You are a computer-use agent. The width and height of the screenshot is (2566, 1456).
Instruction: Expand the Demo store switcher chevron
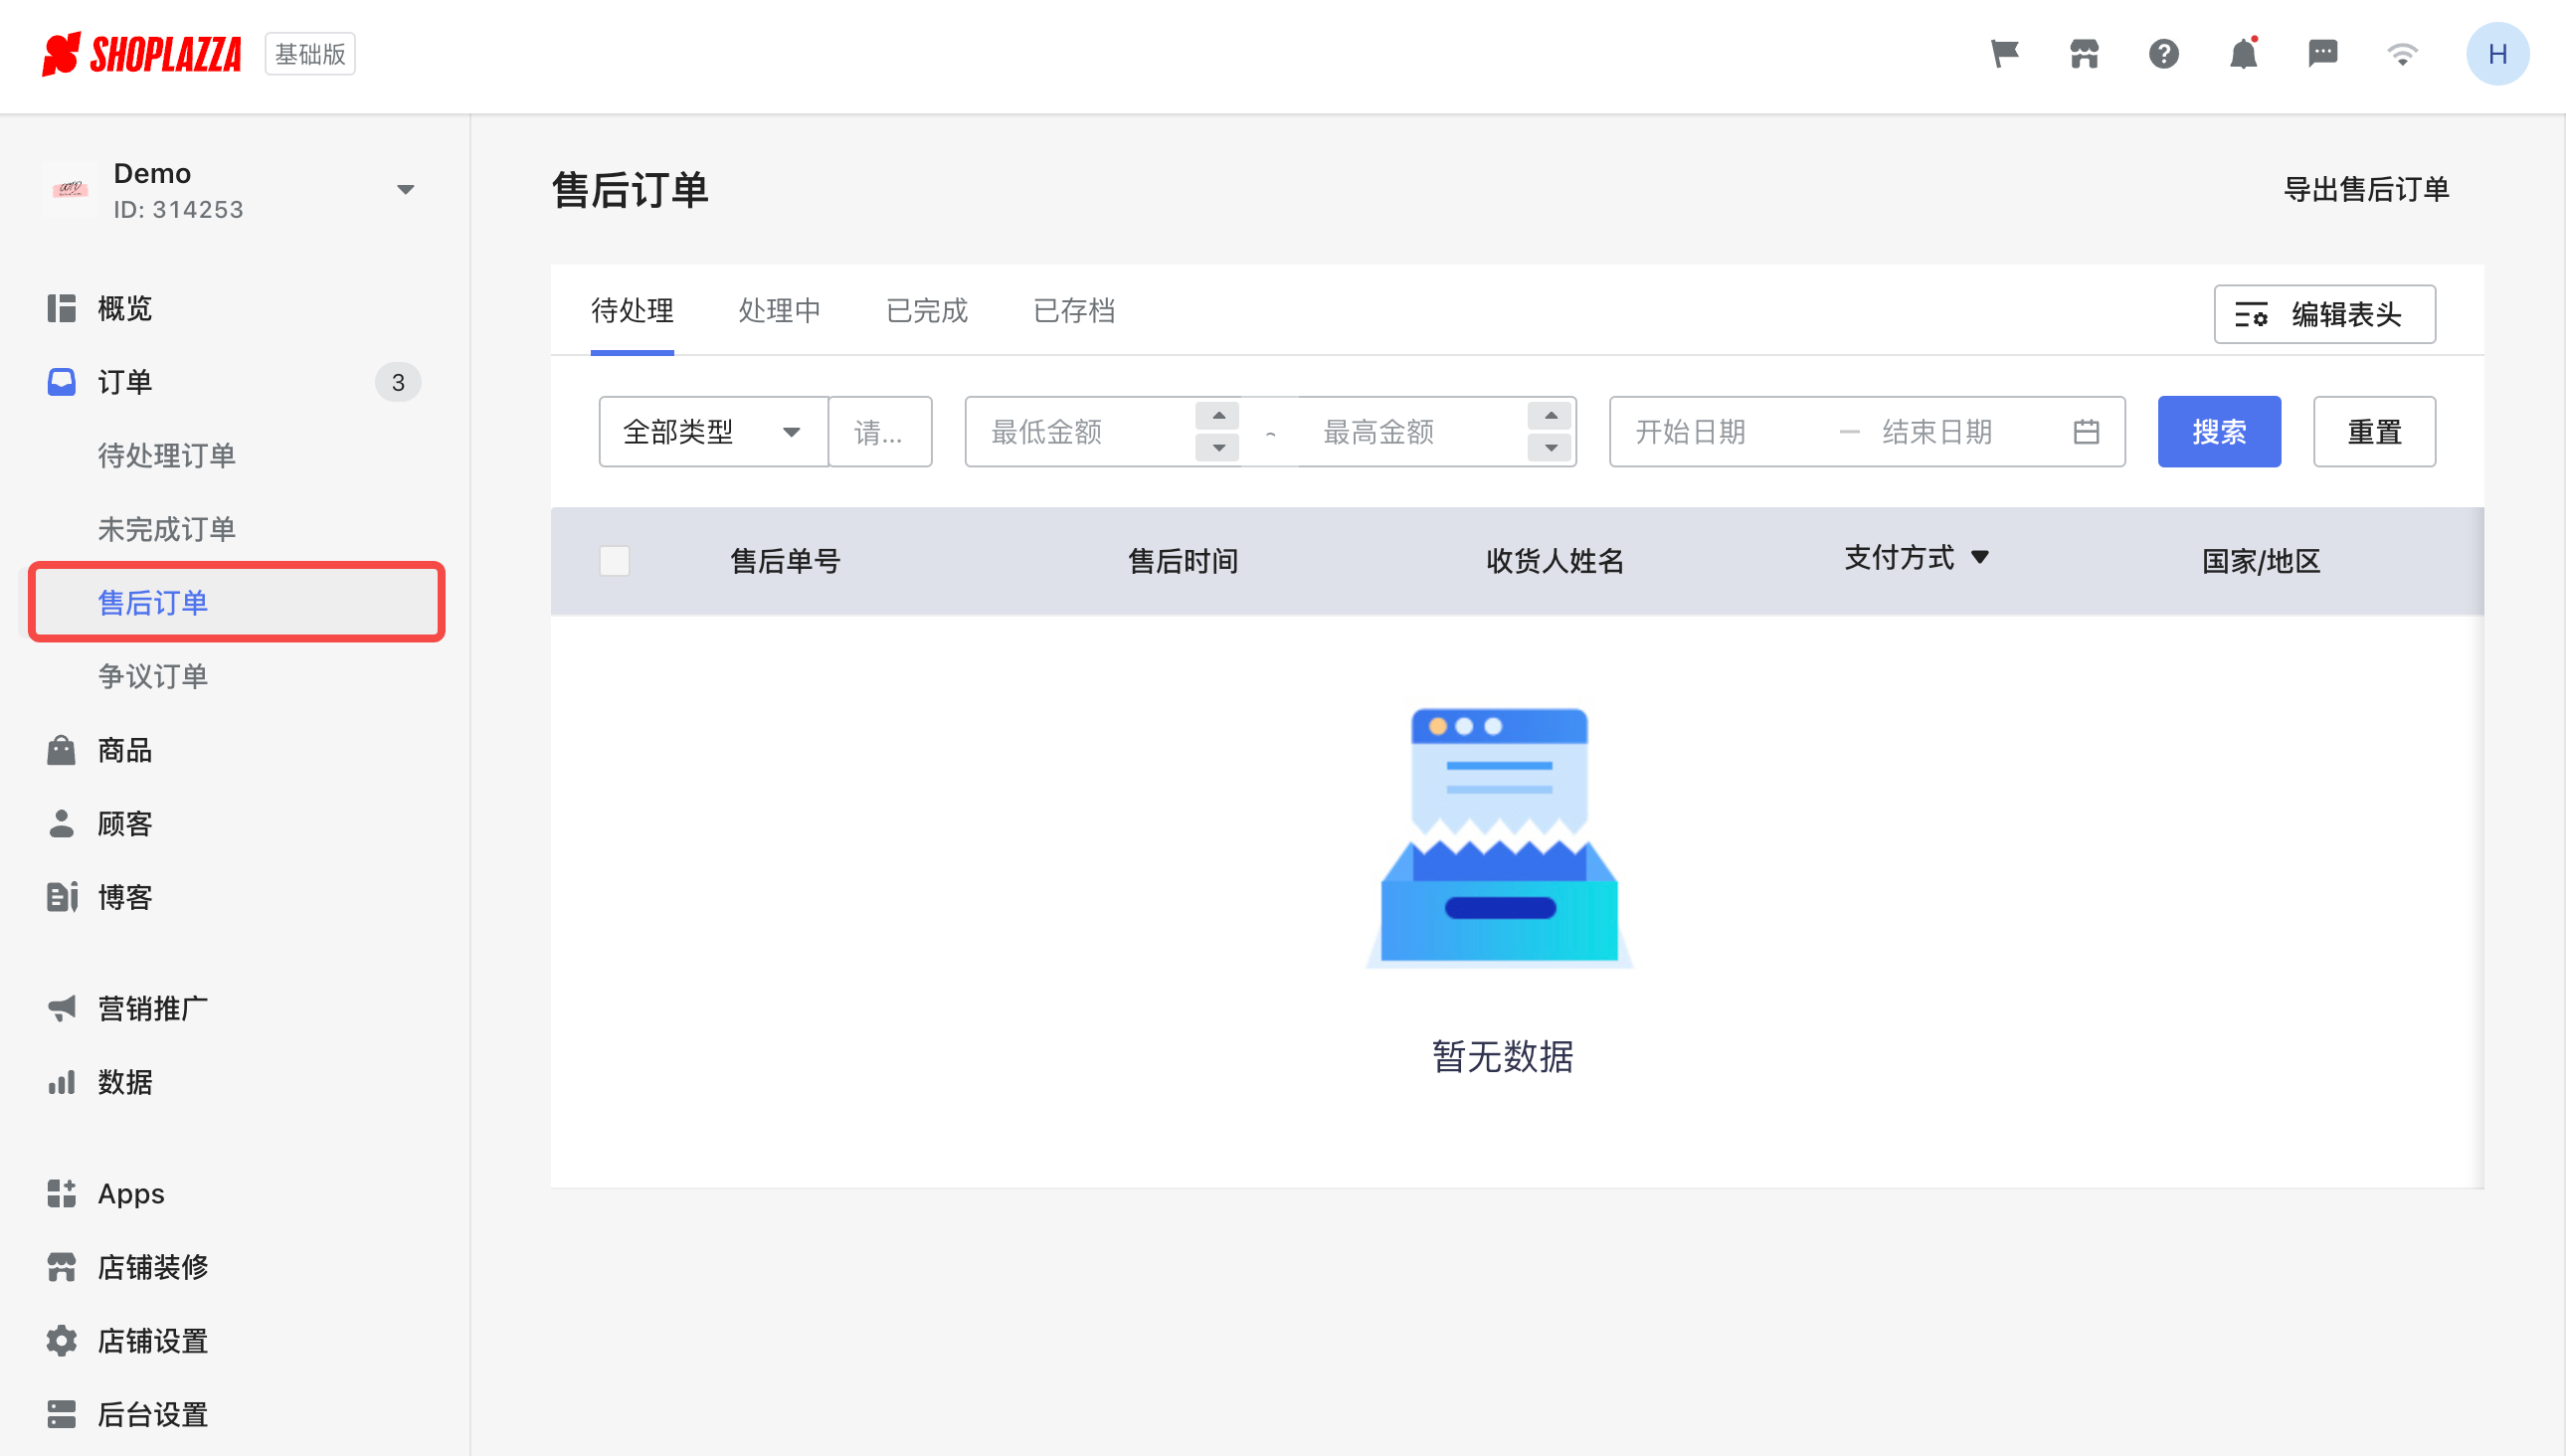coord(405,189)
